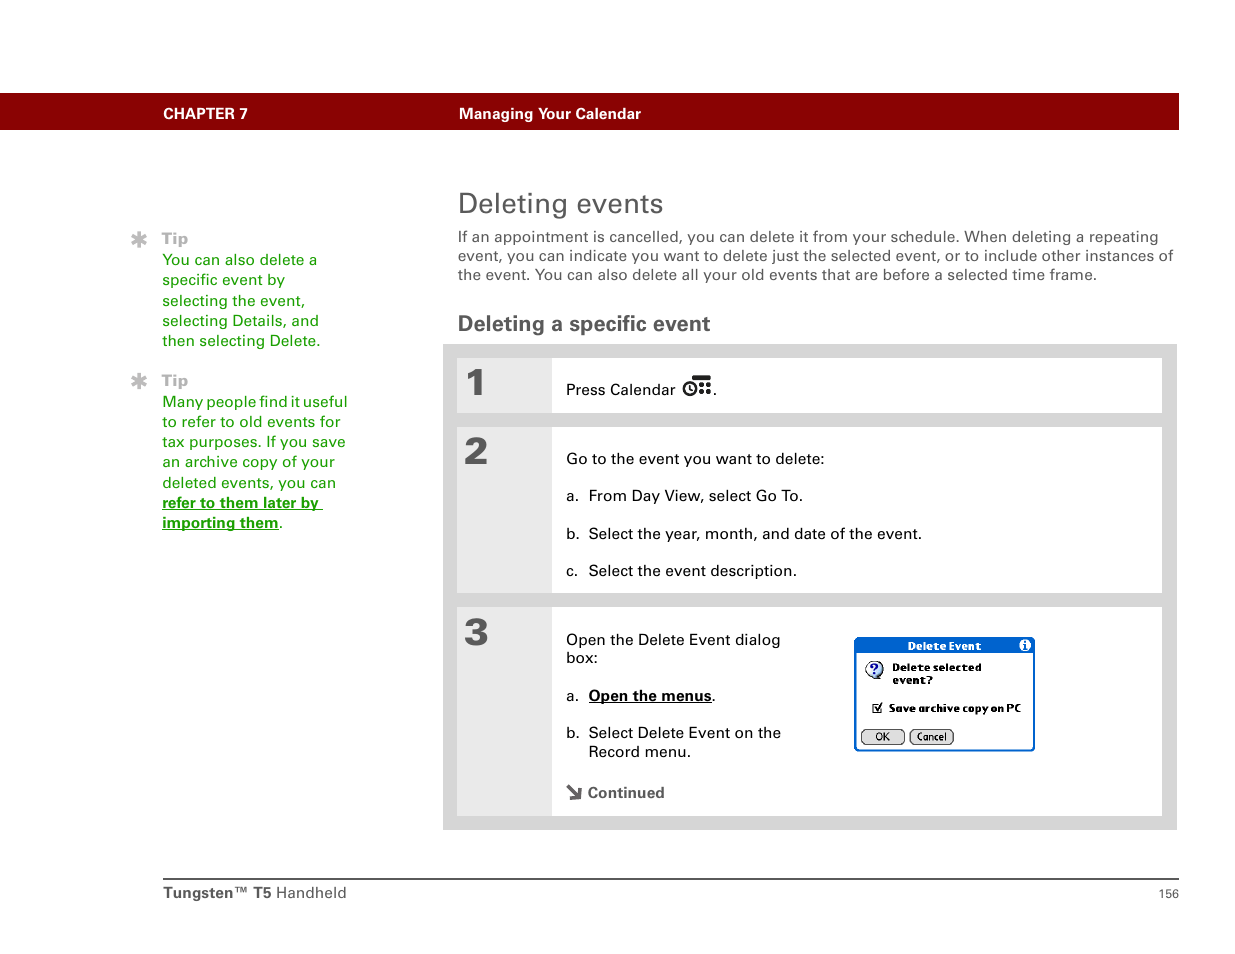Toggle the Save archive copy on PC checkbox
1235x954 pixels.
click(x=877, y=708)
